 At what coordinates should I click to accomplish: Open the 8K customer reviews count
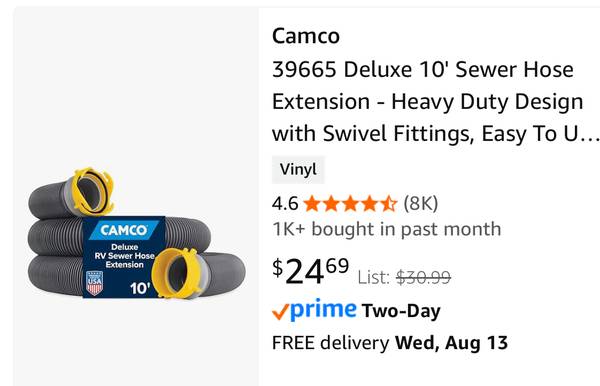pyautogui.click(x=421, y=203)
